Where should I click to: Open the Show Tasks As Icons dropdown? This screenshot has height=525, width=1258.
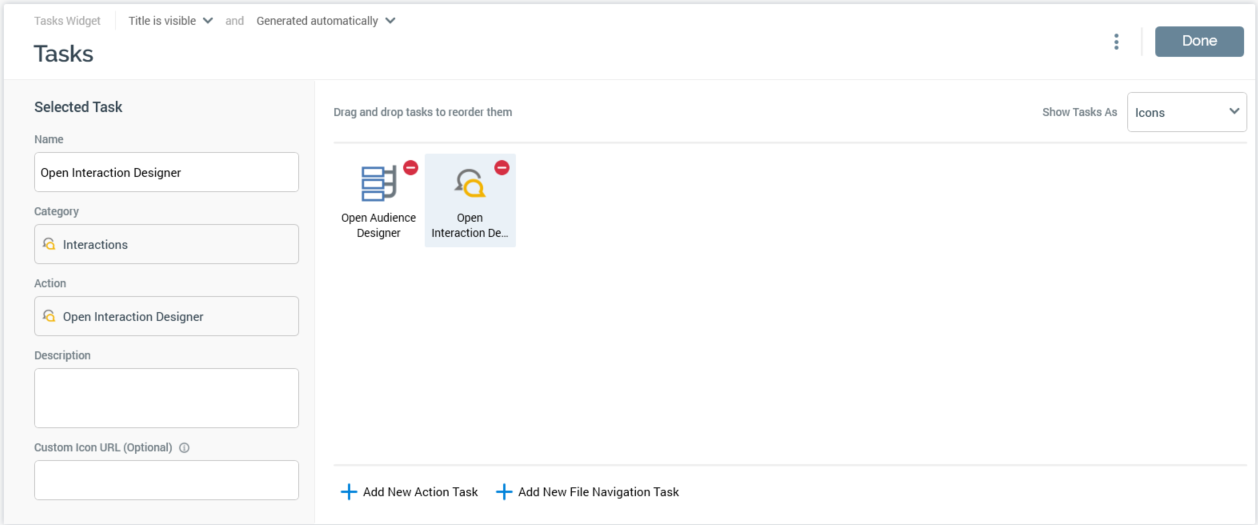coord(1186,112)
